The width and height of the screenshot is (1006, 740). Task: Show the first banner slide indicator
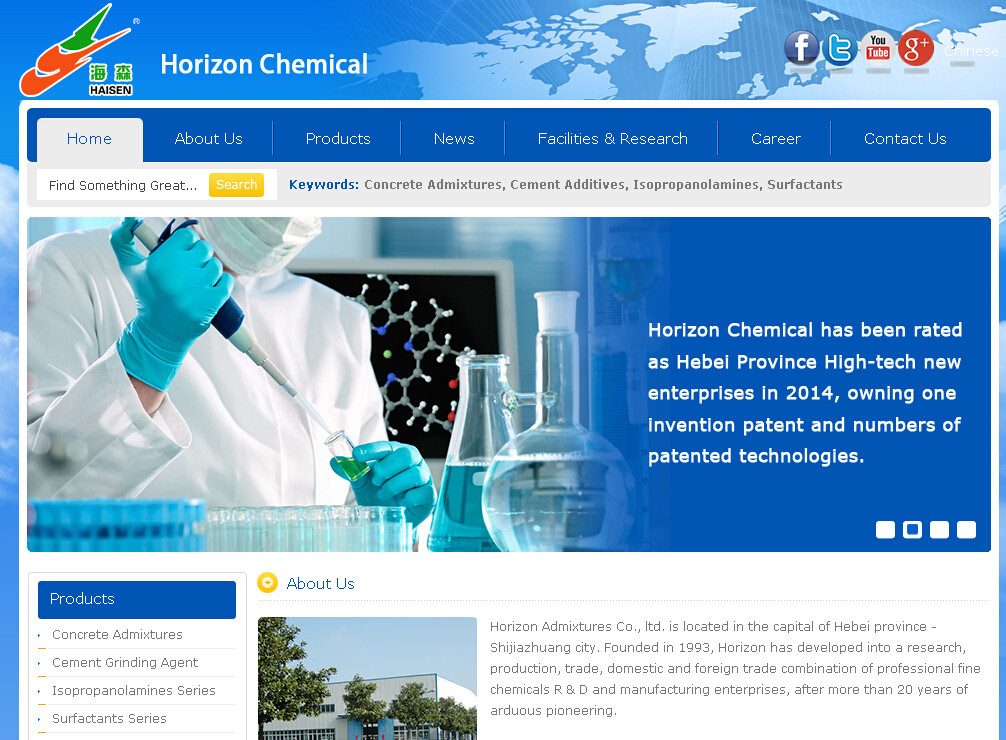(x=885, y=529)
